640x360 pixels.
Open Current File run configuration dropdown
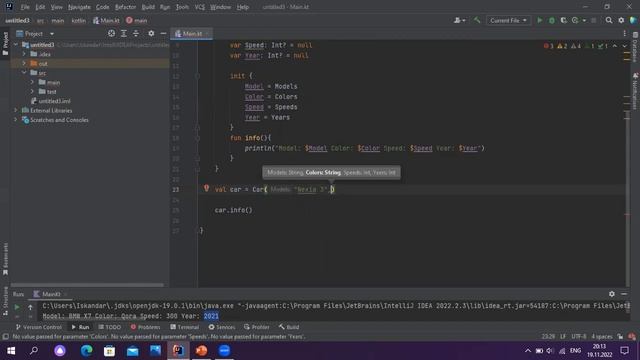[508, 20]
